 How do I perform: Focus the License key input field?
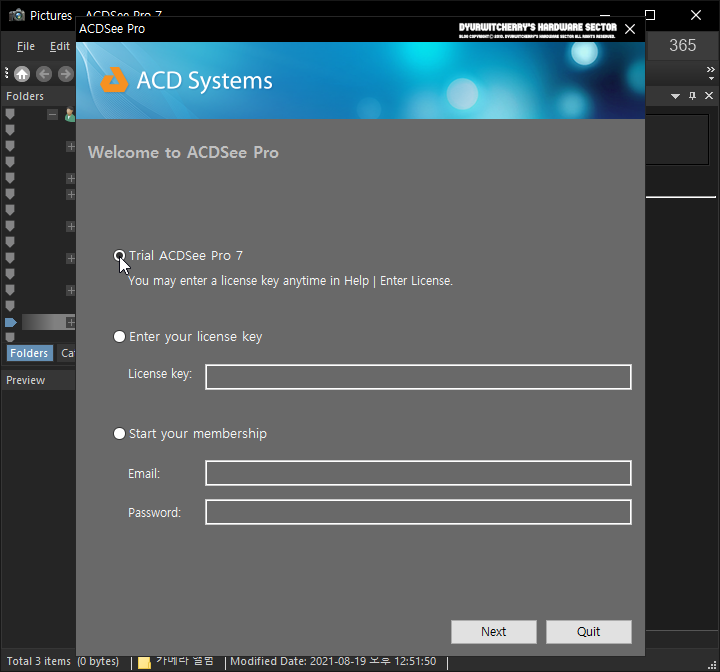click(x=418, y=377)
